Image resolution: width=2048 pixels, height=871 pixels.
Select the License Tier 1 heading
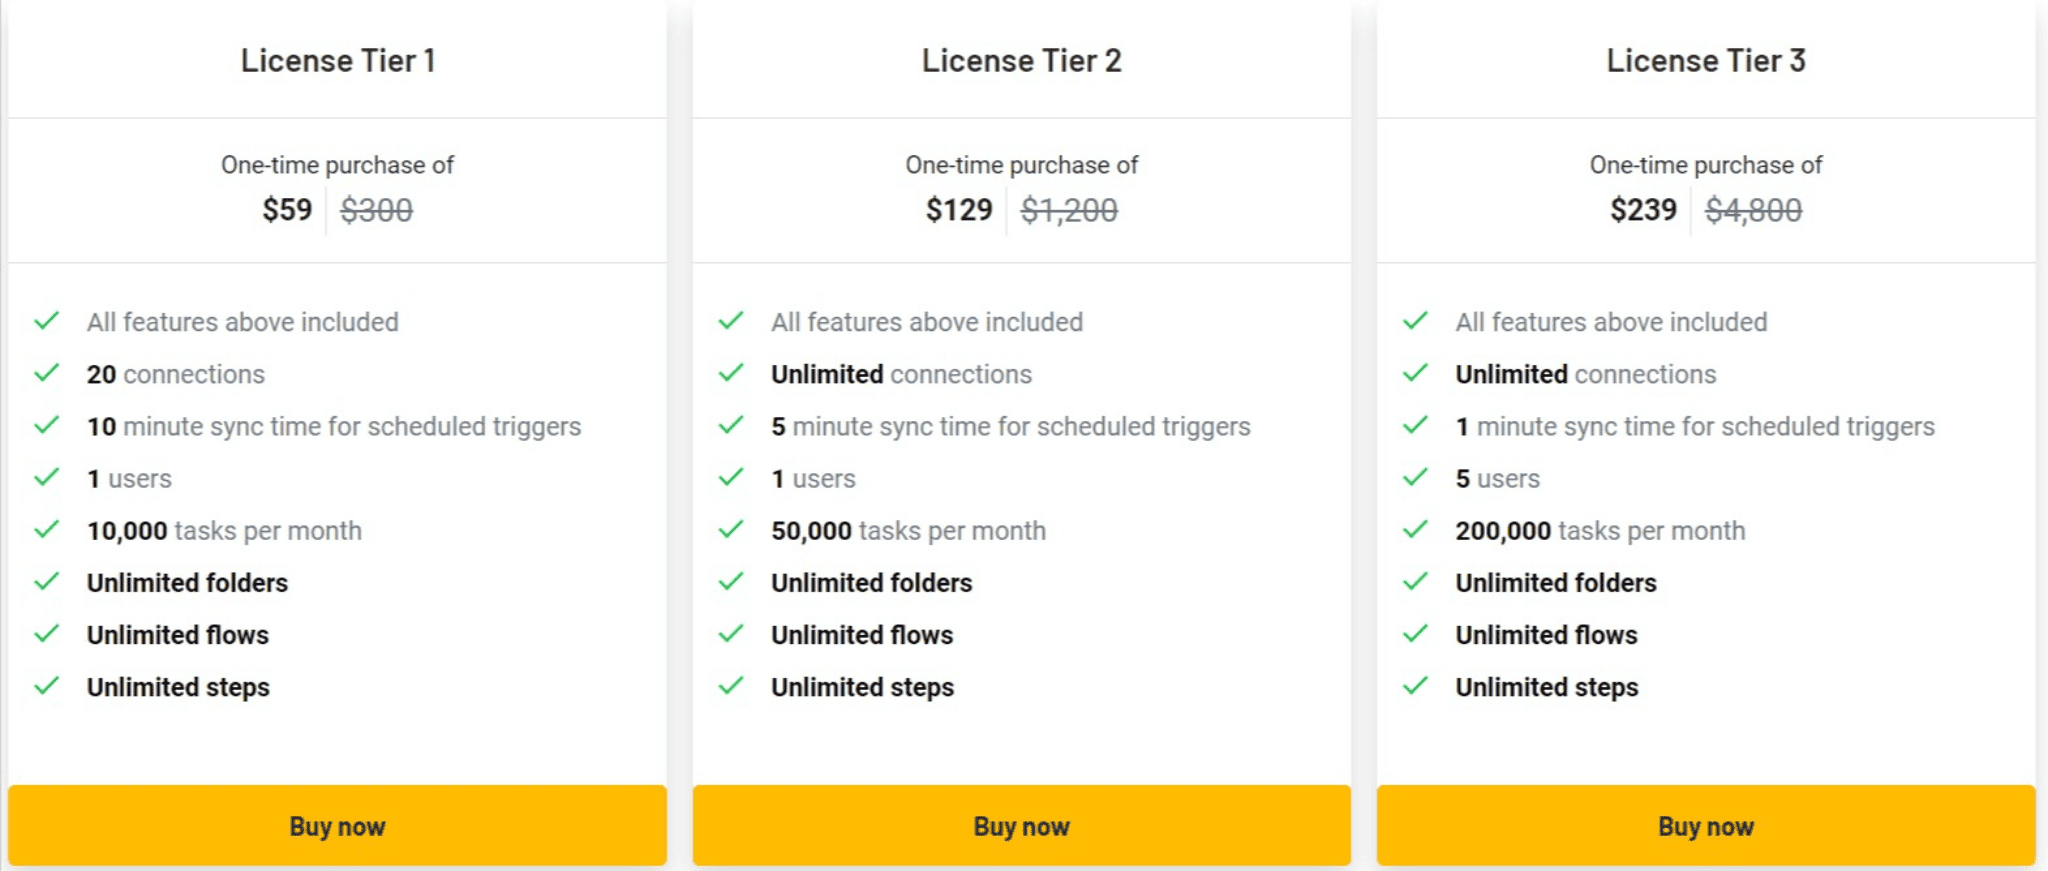[338, 61]
